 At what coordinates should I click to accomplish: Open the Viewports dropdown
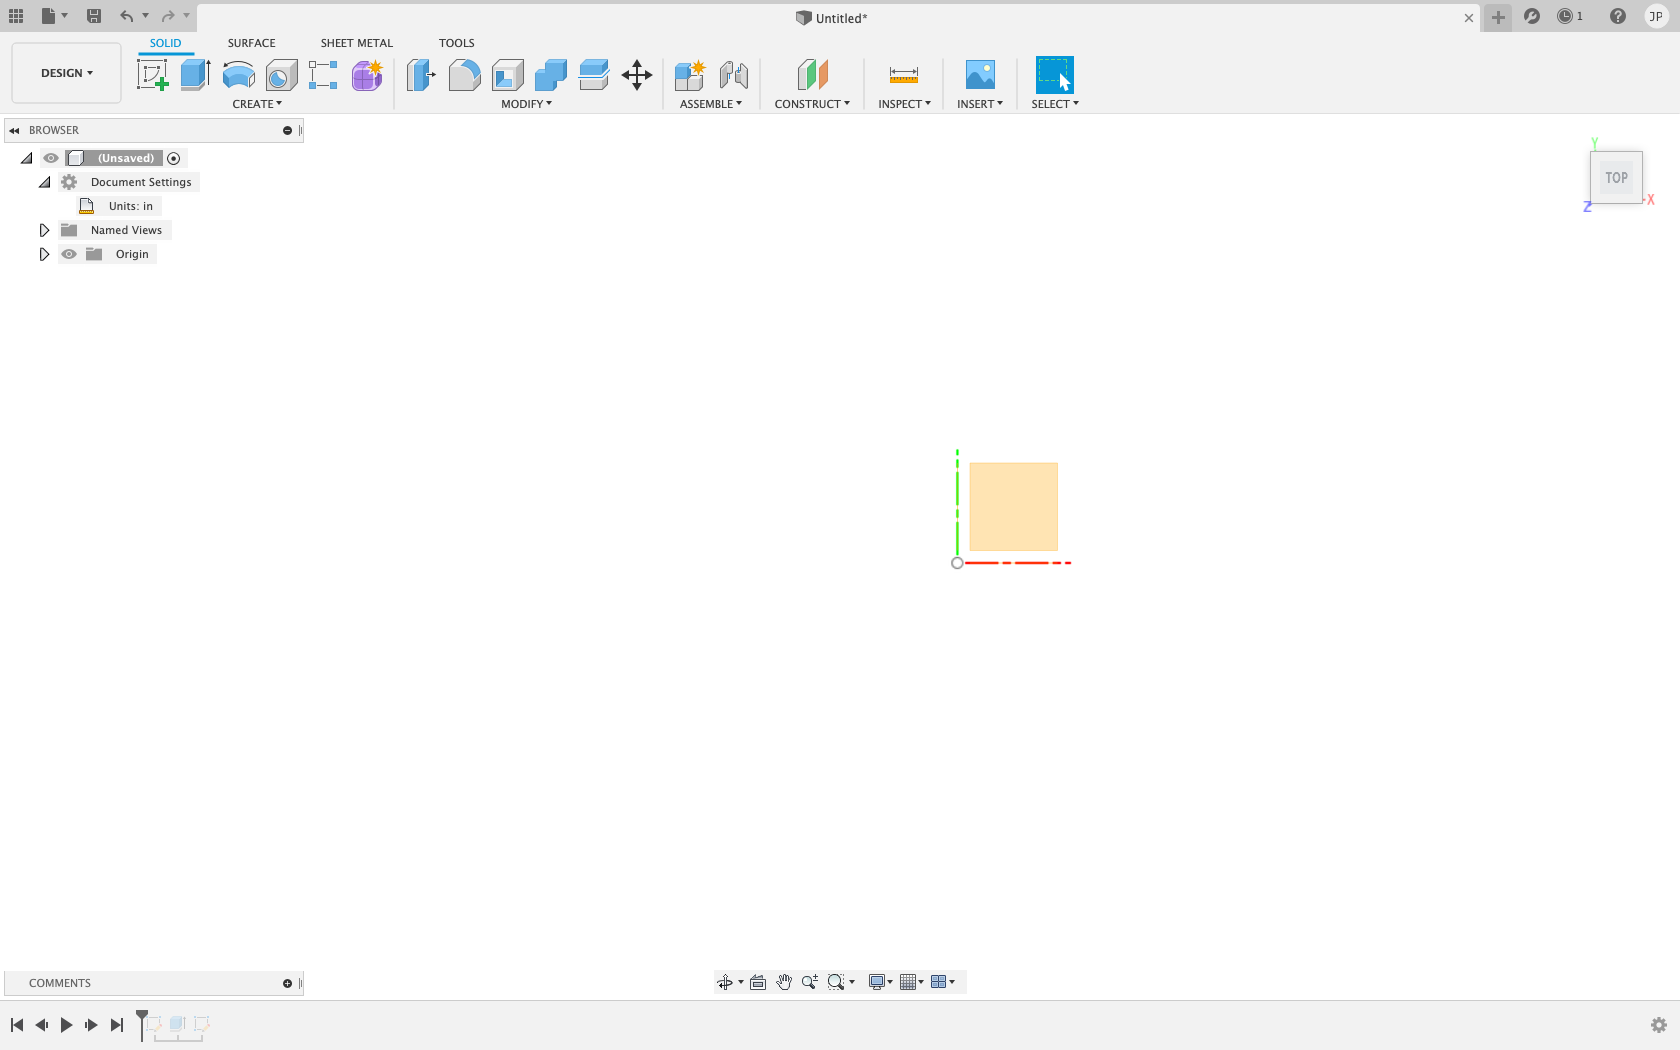pos(943,982)
